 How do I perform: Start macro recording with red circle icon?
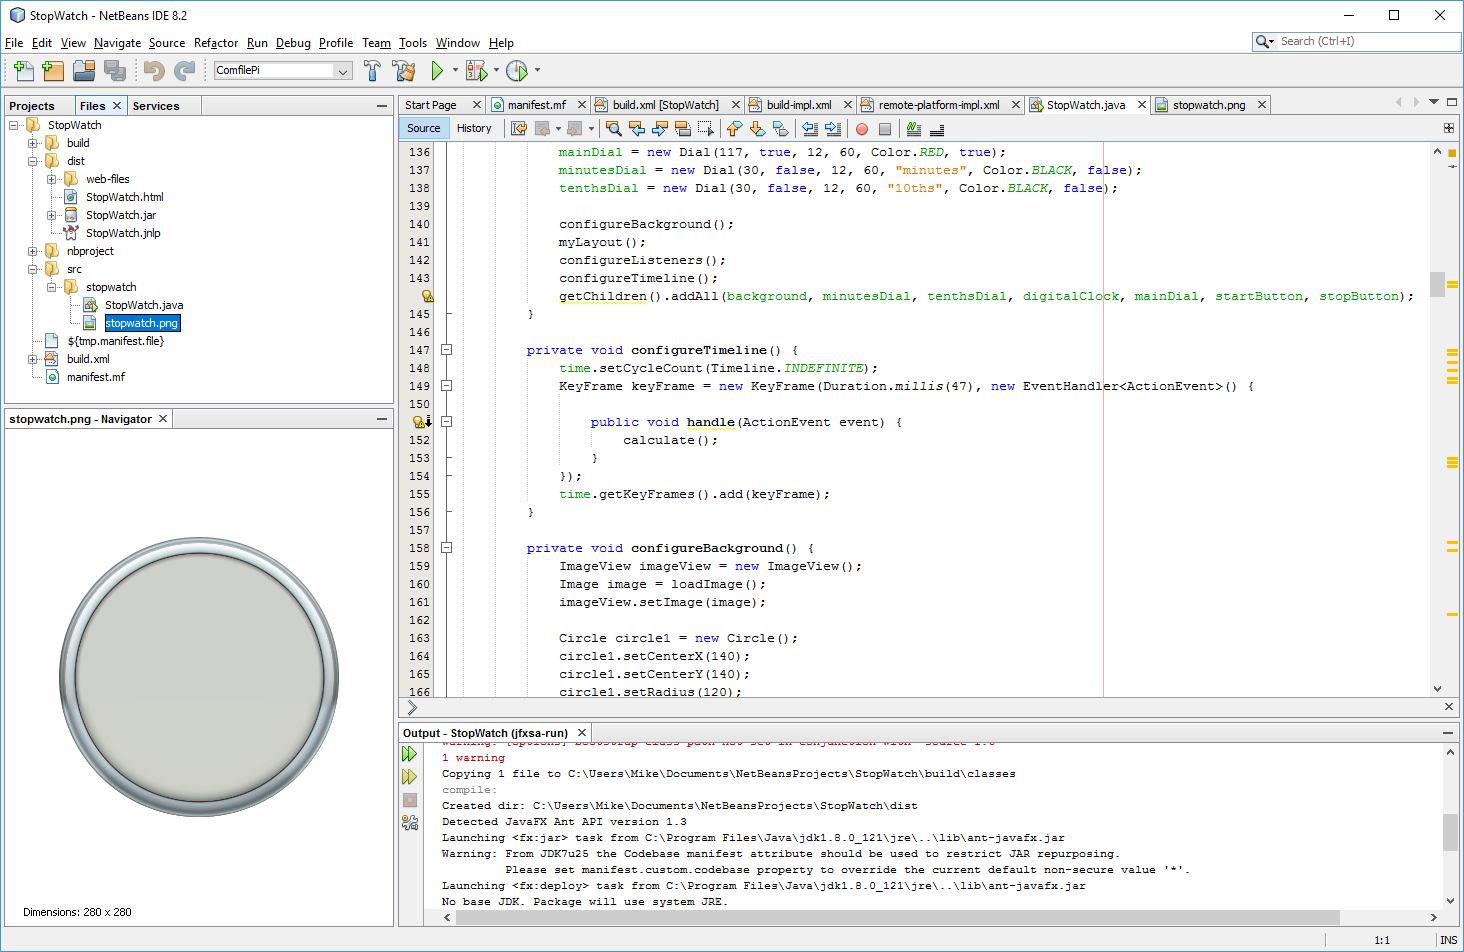point(862,128)
